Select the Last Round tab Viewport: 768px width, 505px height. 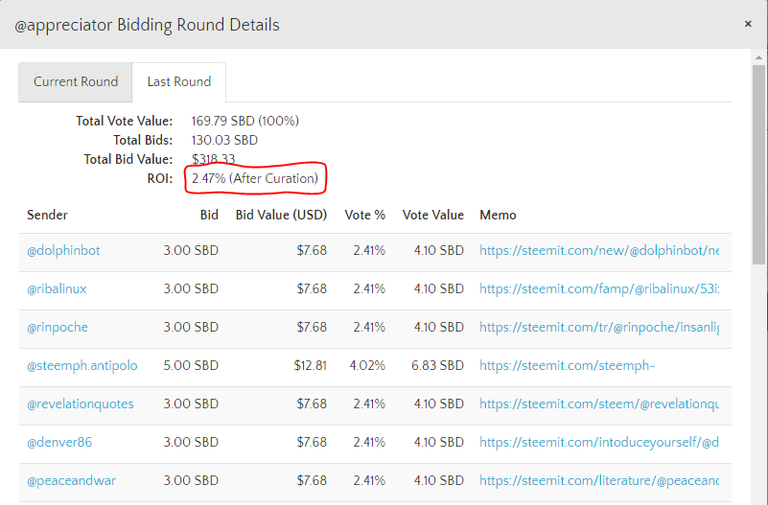pyautogui.click(x=179, y=82)
